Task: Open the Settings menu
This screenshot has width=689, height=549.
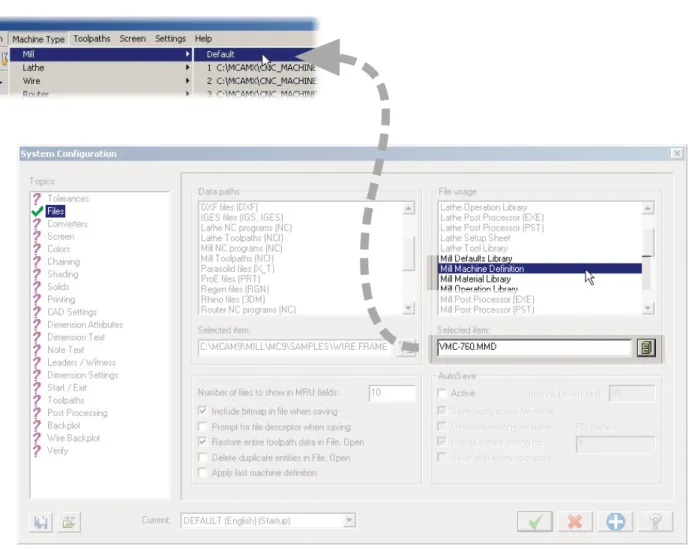Action: [x=170, y=39]
